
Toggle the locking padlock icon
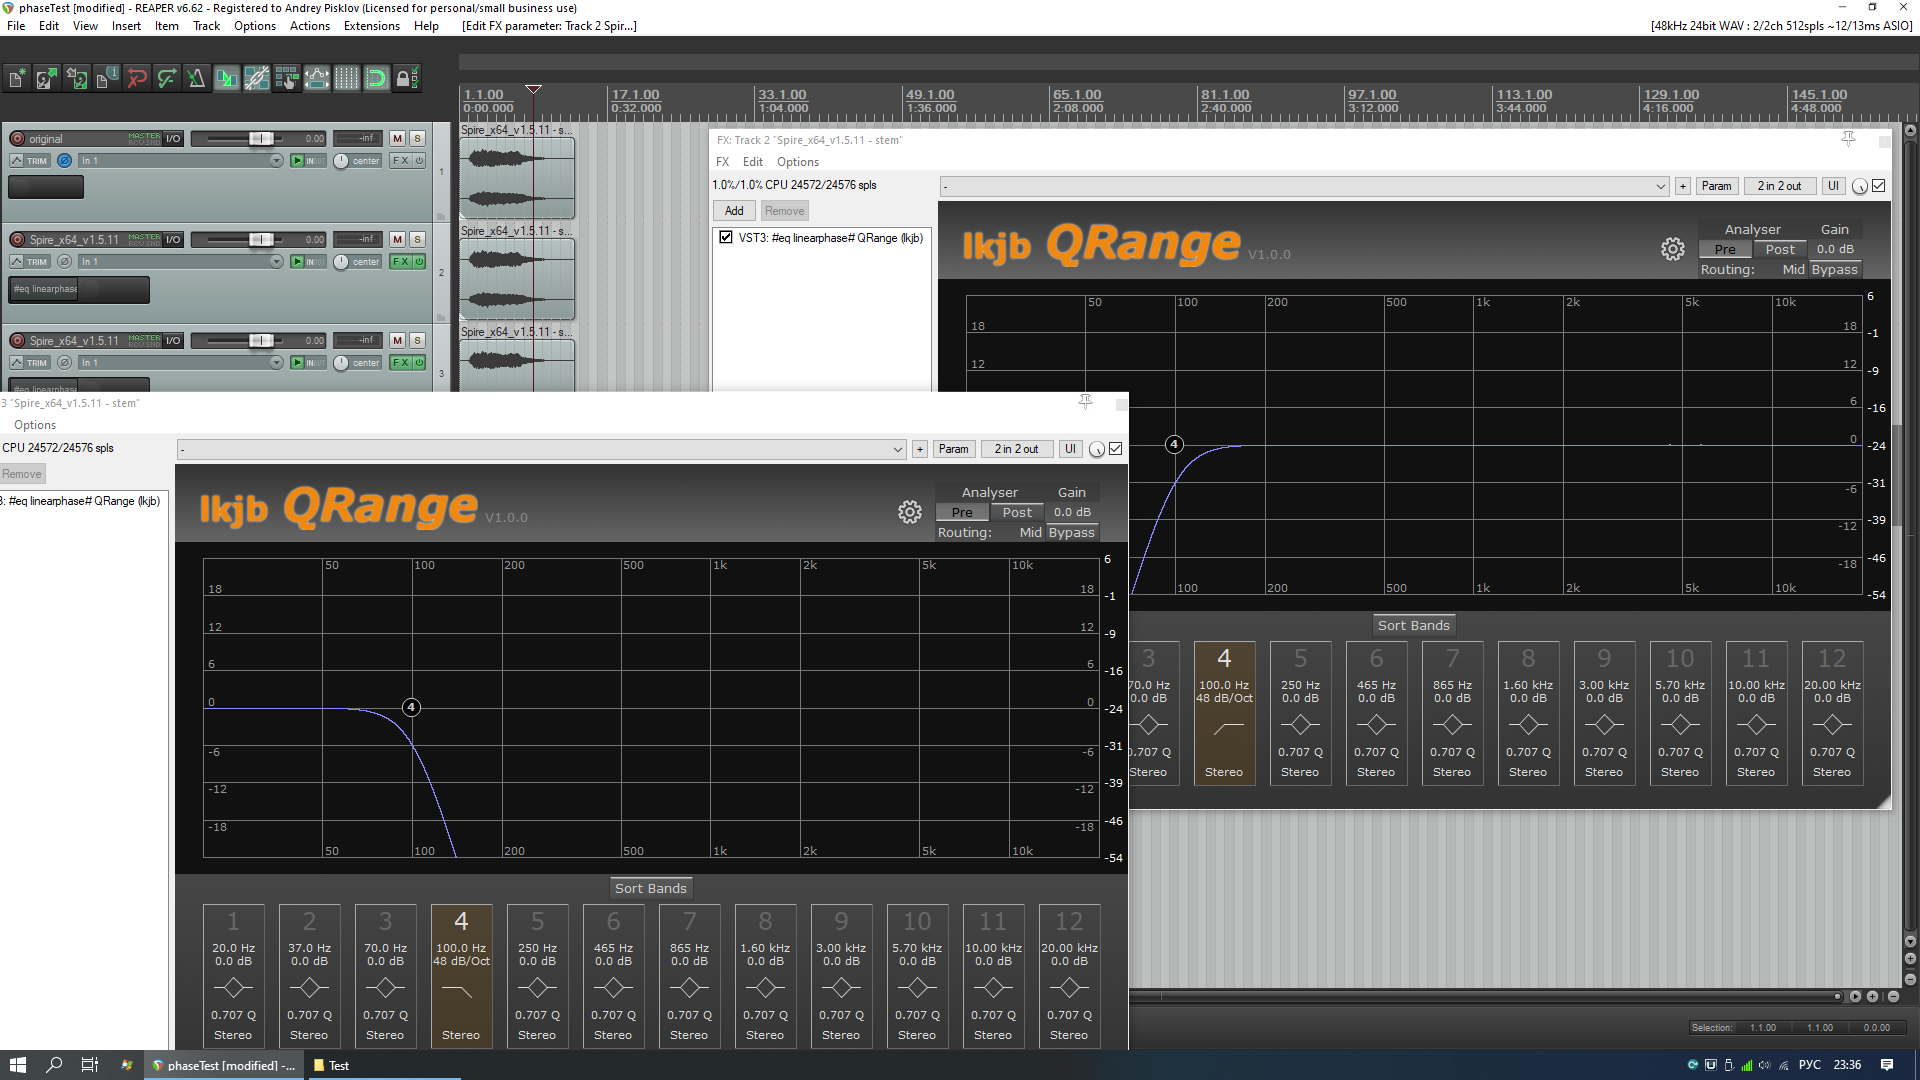tap(405, 78)
